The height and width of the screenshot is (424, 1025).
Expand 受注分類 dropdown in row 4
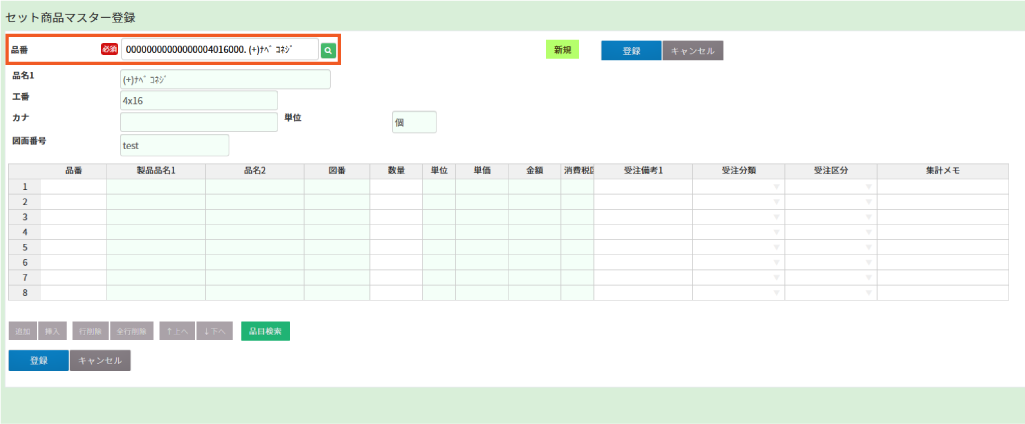776,232
